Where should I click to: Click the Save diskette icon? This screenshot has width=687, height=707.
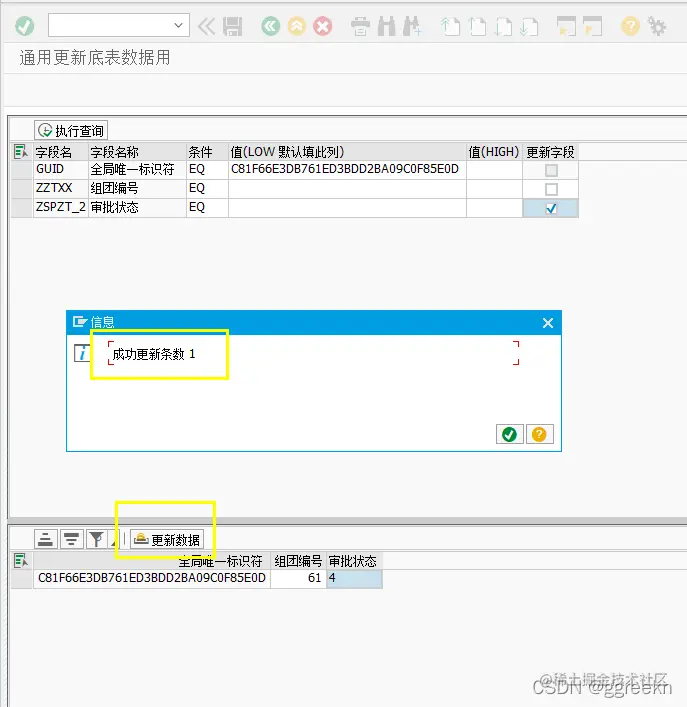[233, 27]
